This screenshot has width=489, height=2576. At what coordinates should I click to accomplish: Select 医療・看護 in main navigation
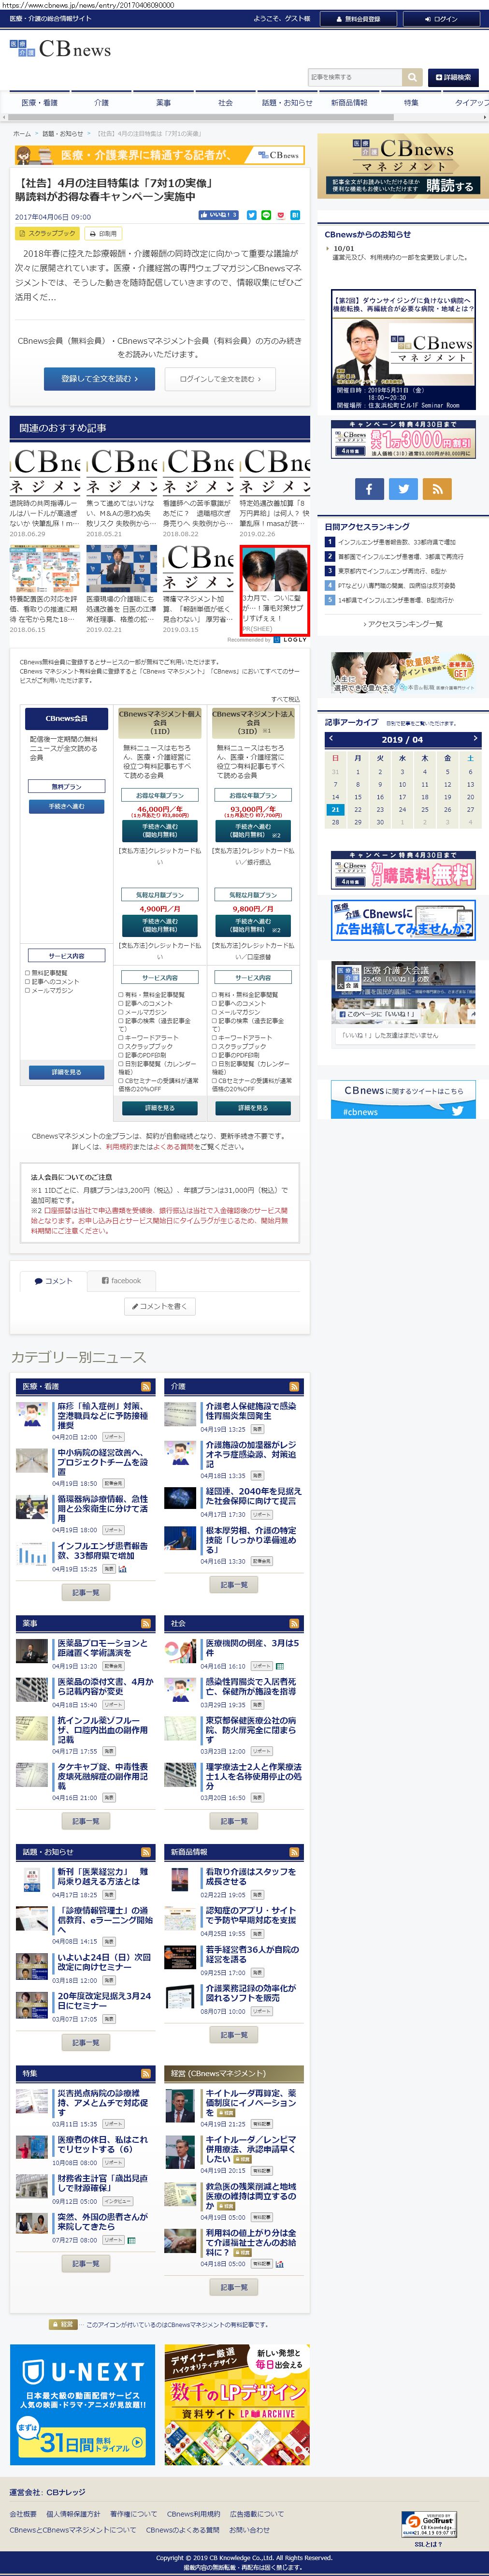point(40,103)
